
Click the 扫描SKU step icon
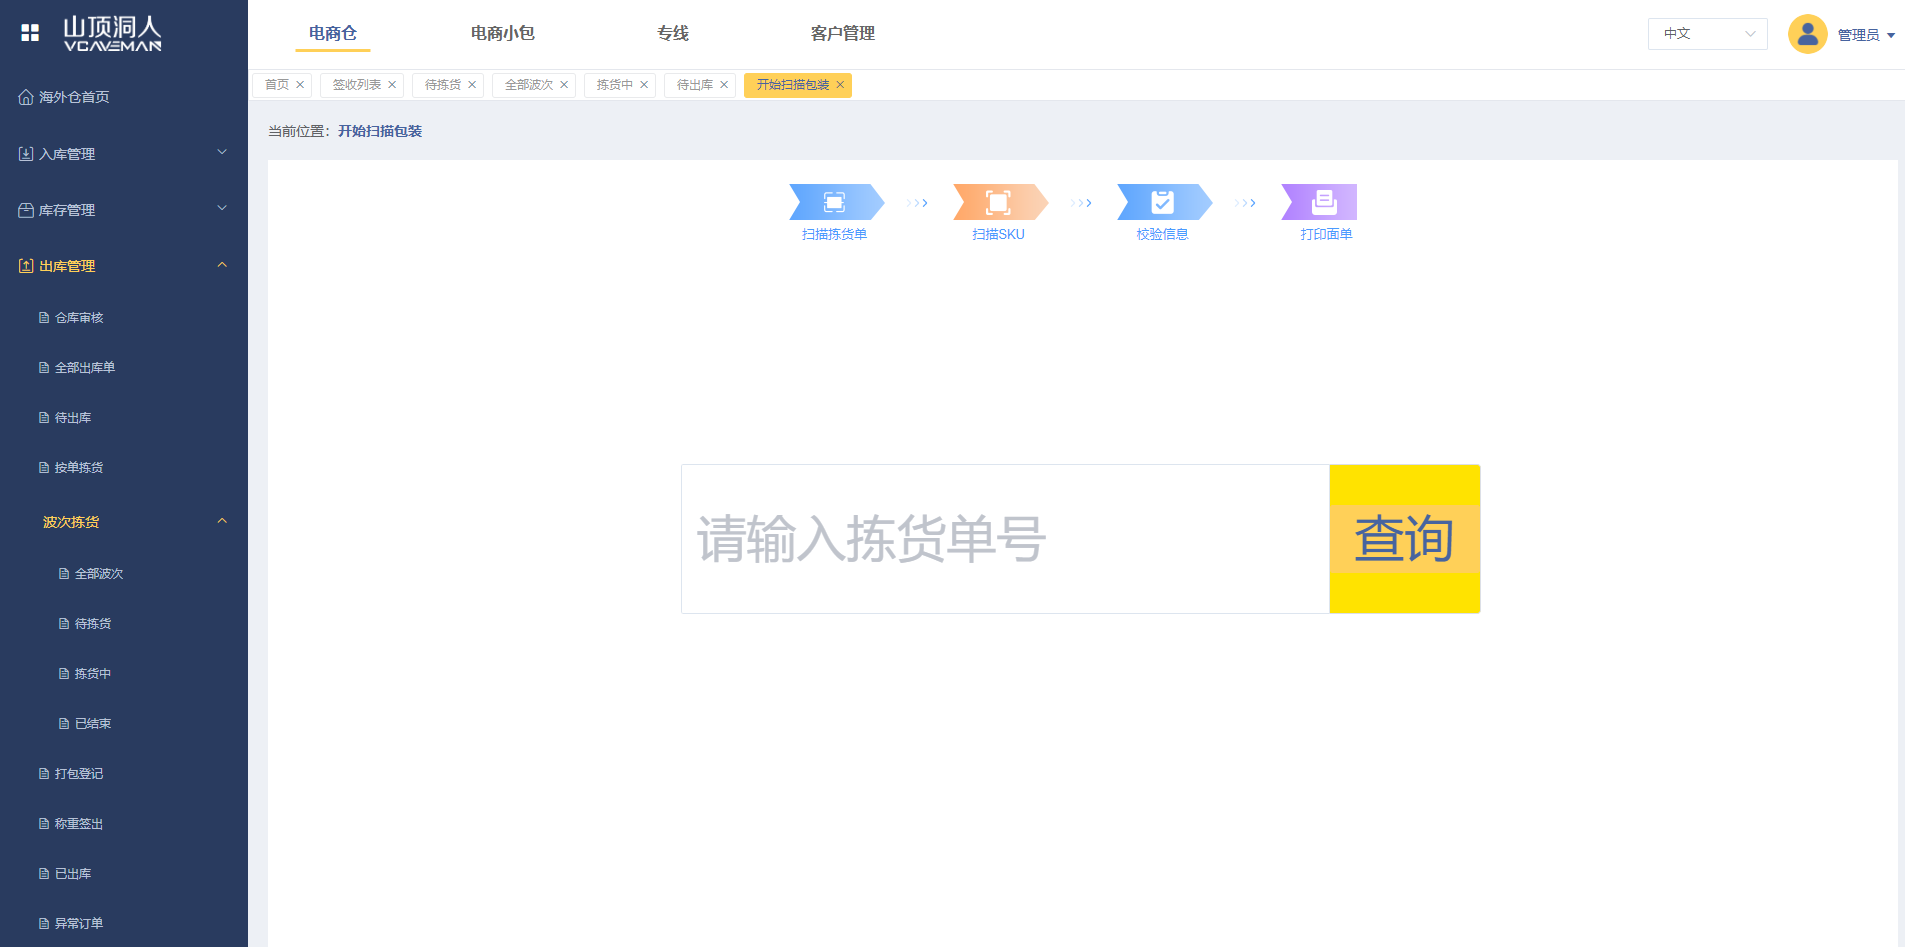[x=998, y=202]
